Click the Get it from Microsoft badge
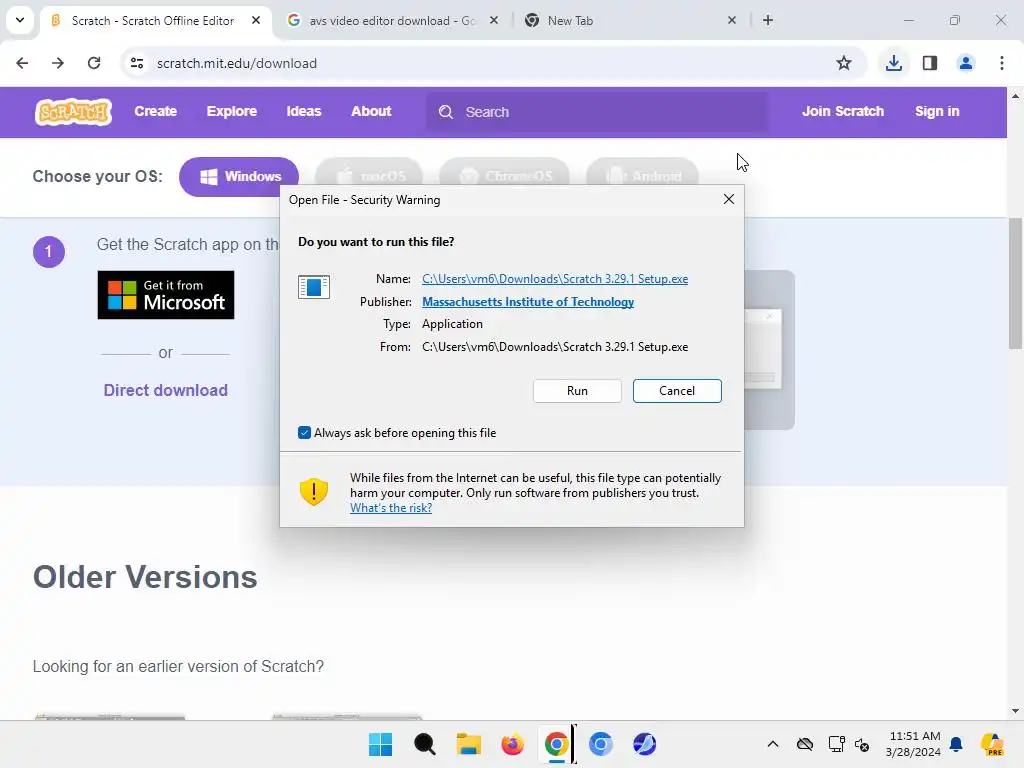The width and height of the screenshot is (1024, 768). point(166,295)
